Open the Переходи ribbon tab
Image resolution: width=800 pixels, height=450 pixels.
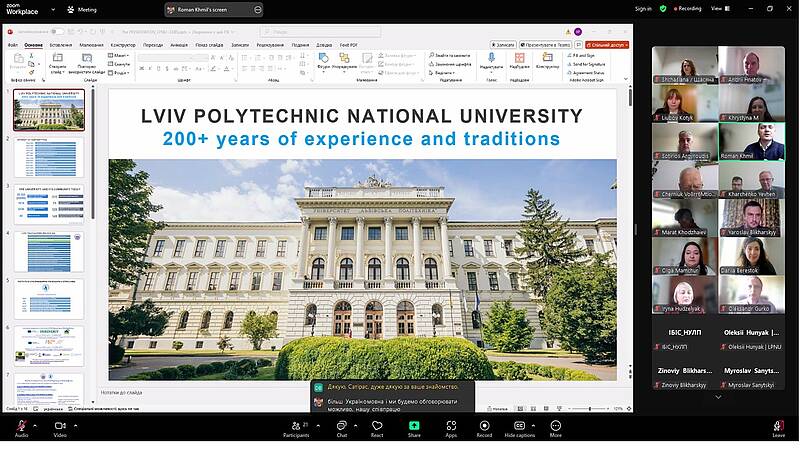[x=153, y=45]
